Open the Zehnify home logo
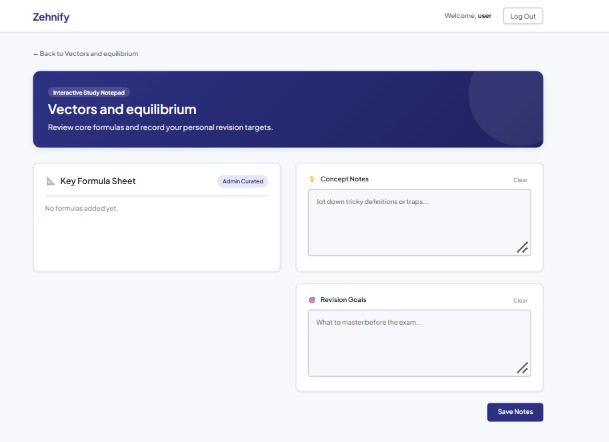This screenshot has height=442, width=609. pos(51,17)
